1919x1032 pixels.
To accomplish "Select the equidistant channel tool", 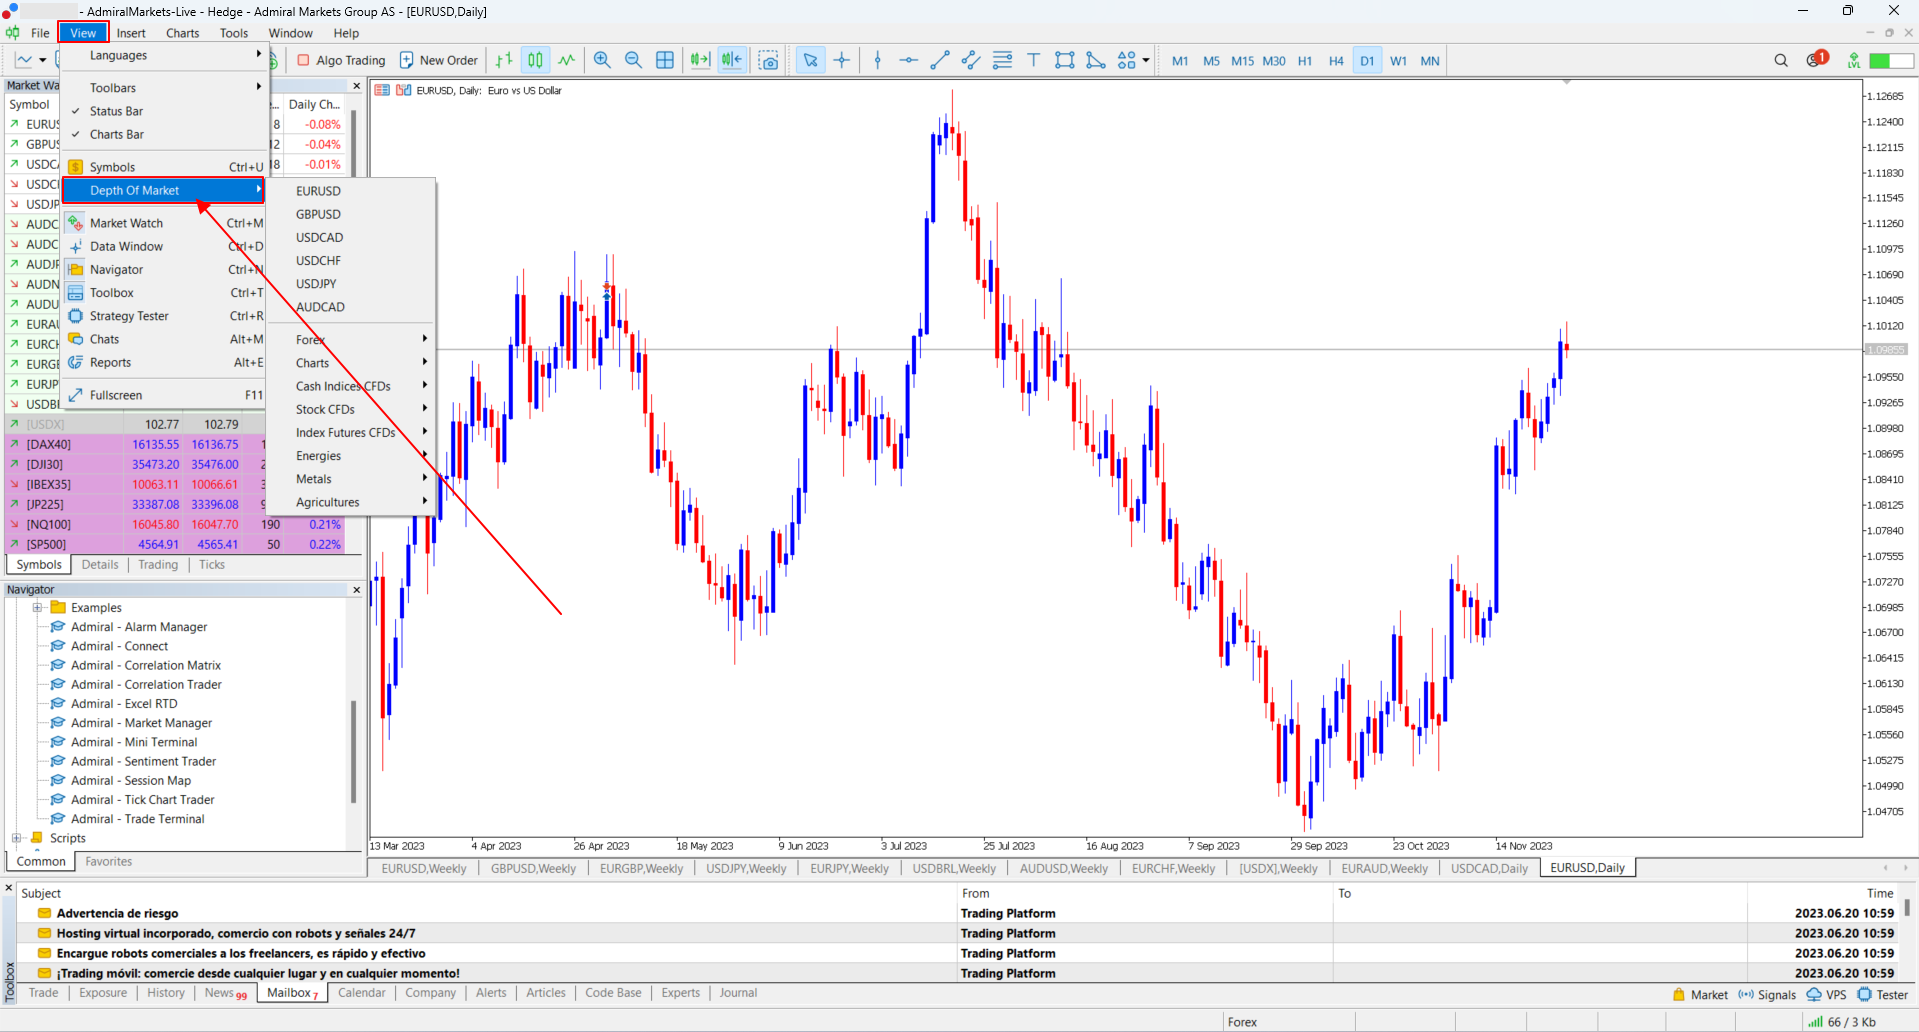I will point(970,60).
